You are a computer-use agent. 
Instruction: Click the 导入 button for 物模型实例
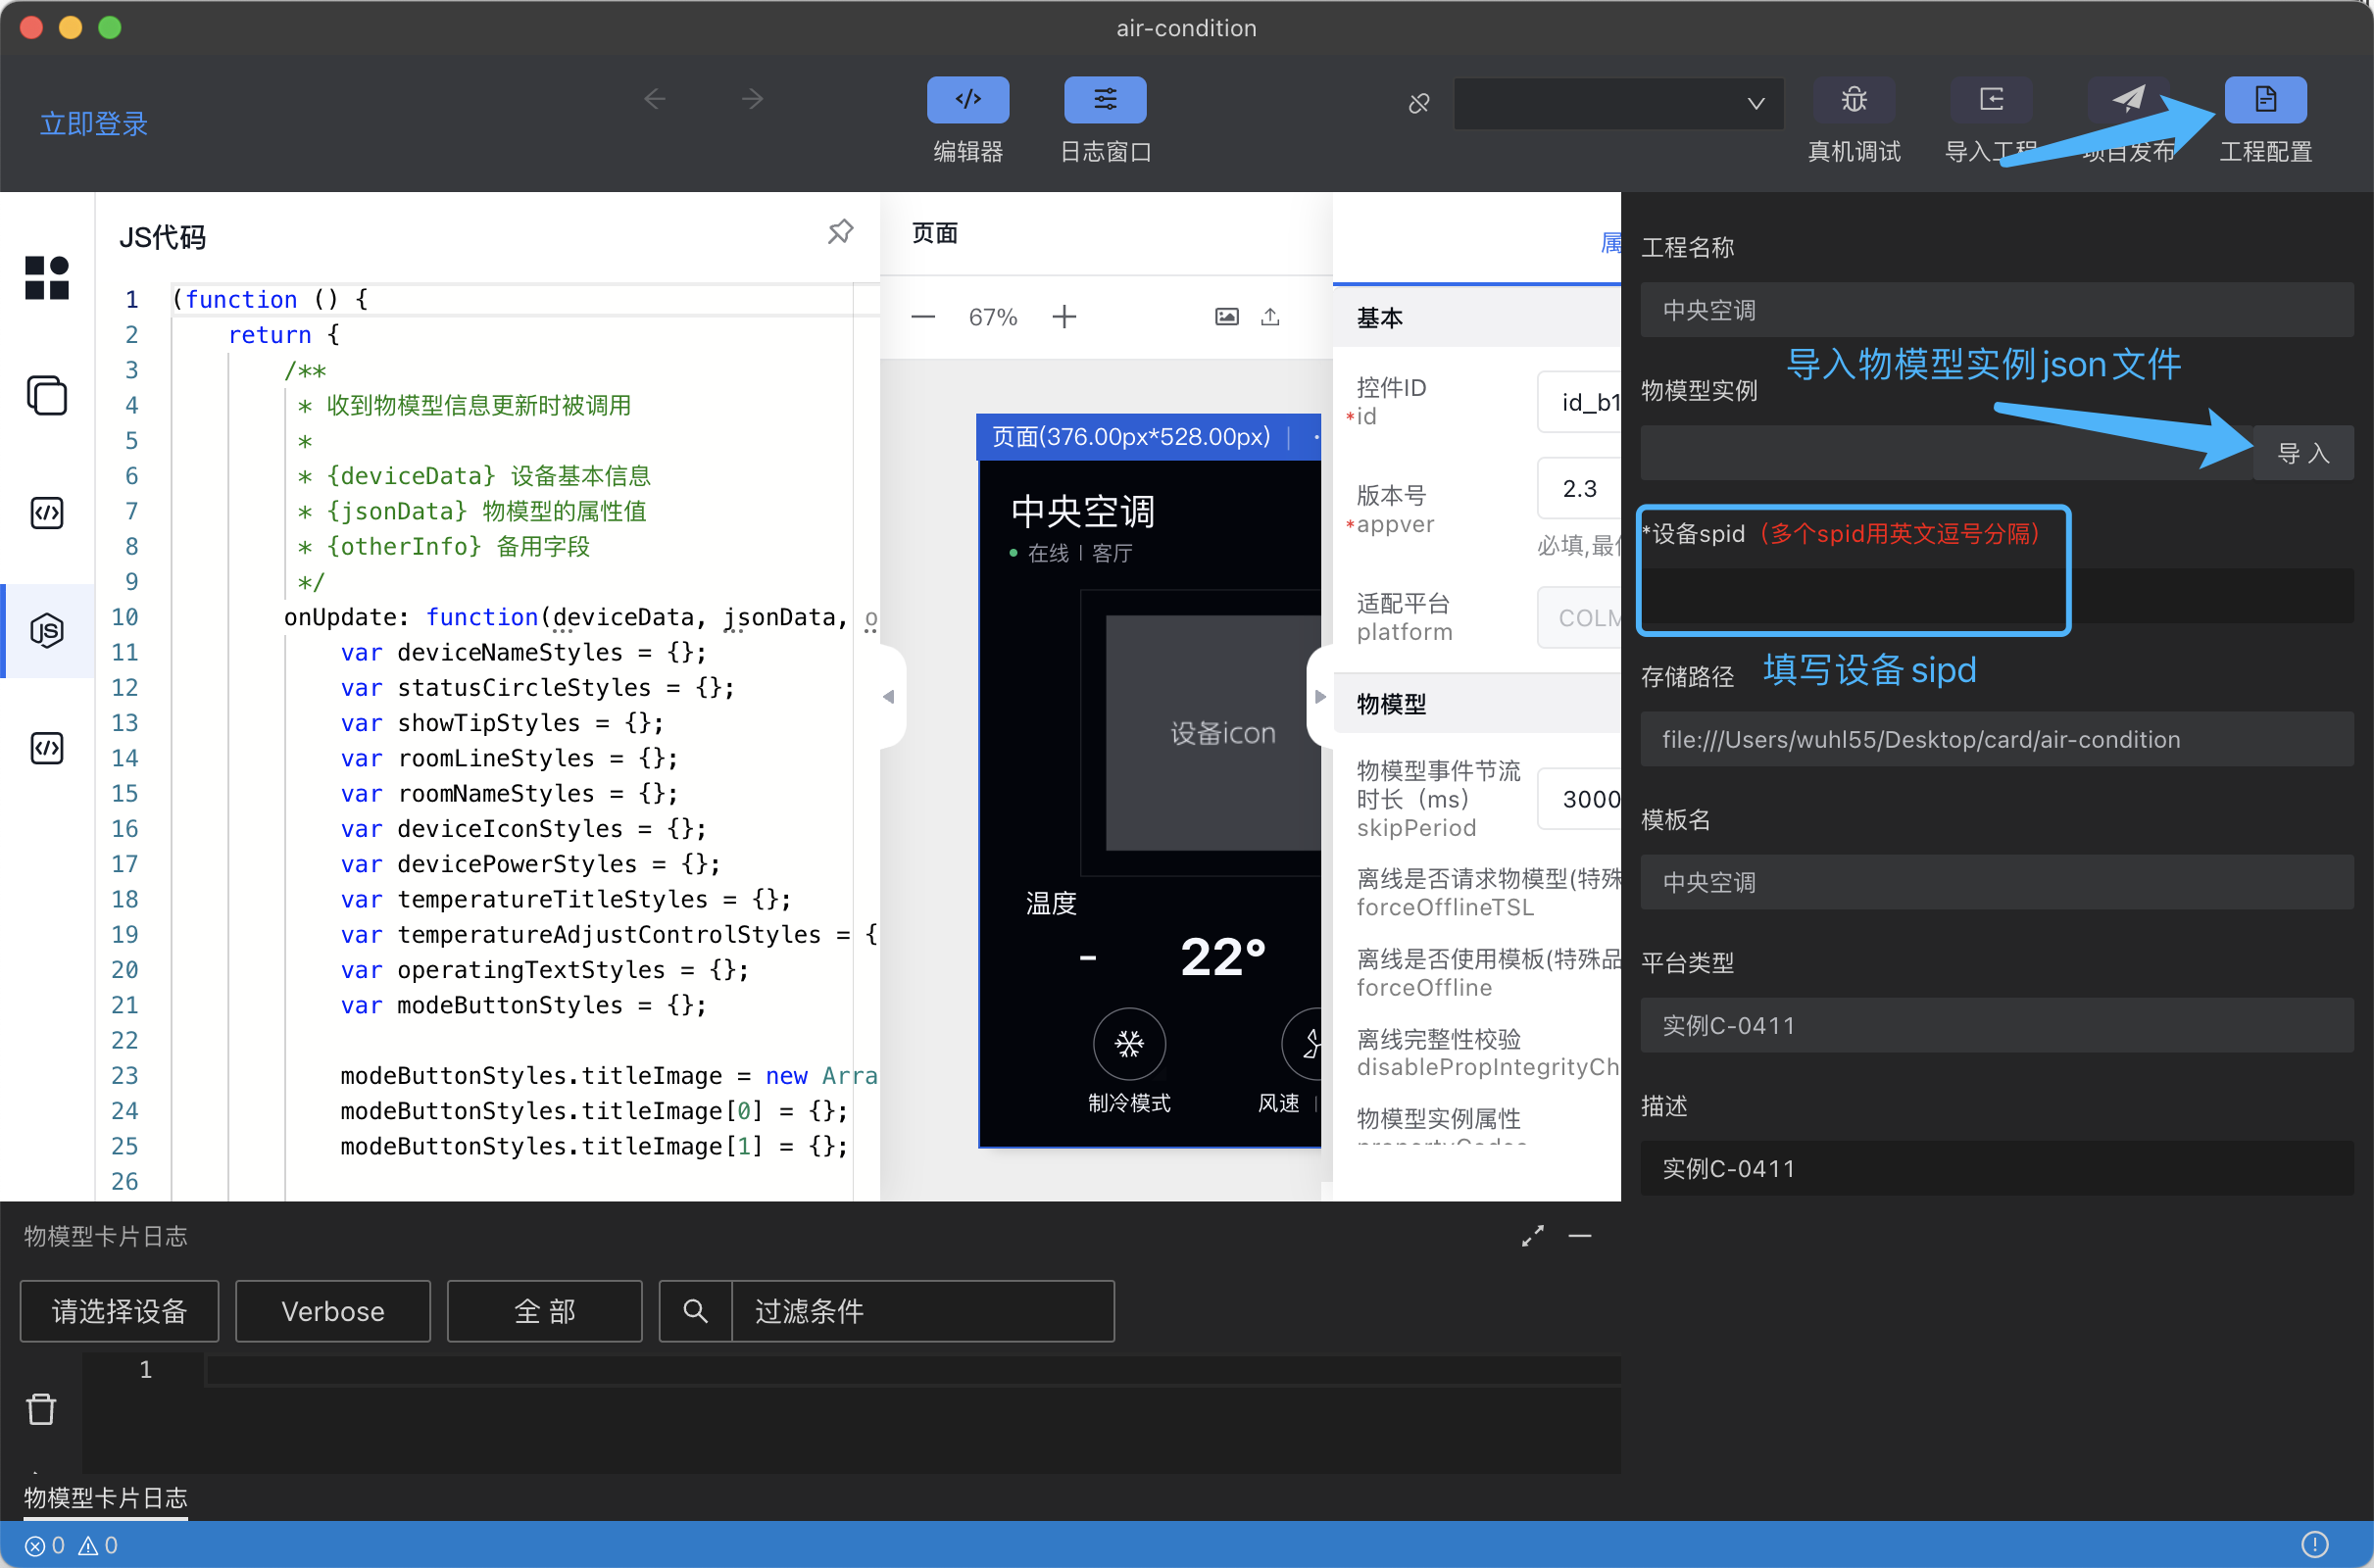2302,454
